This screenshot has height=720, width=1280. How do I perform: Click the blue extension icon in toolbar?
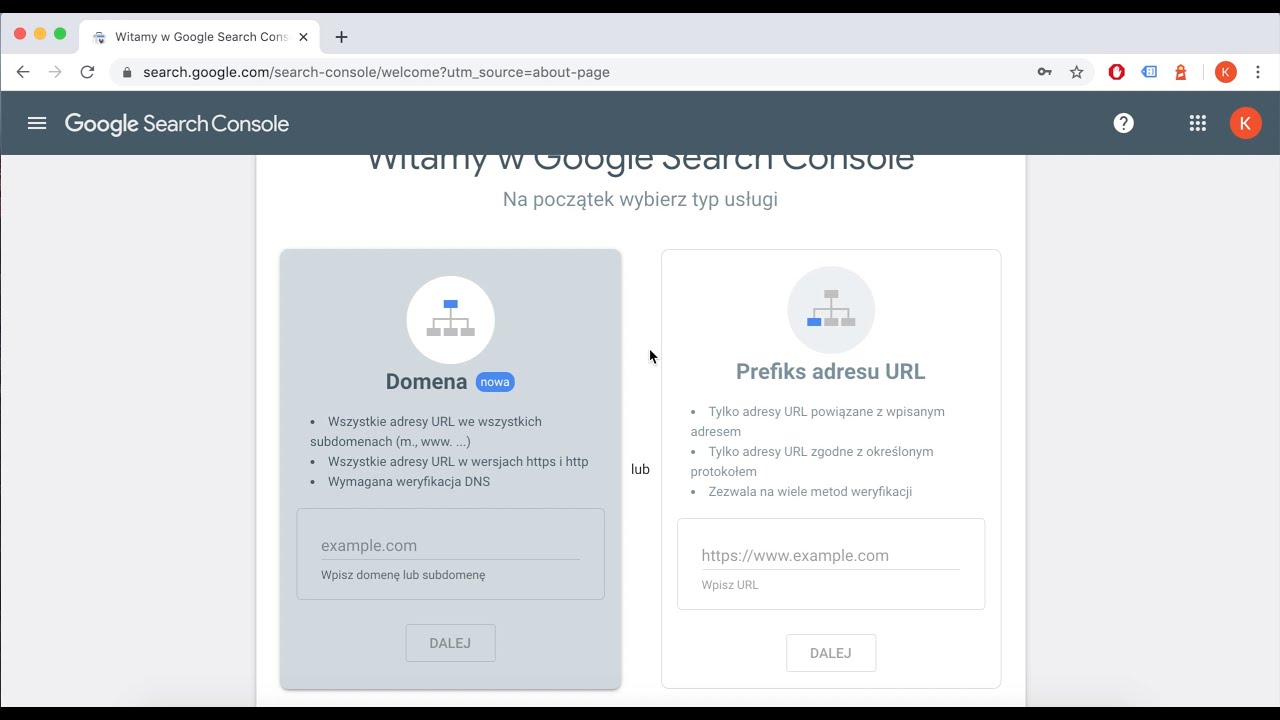1149,72
